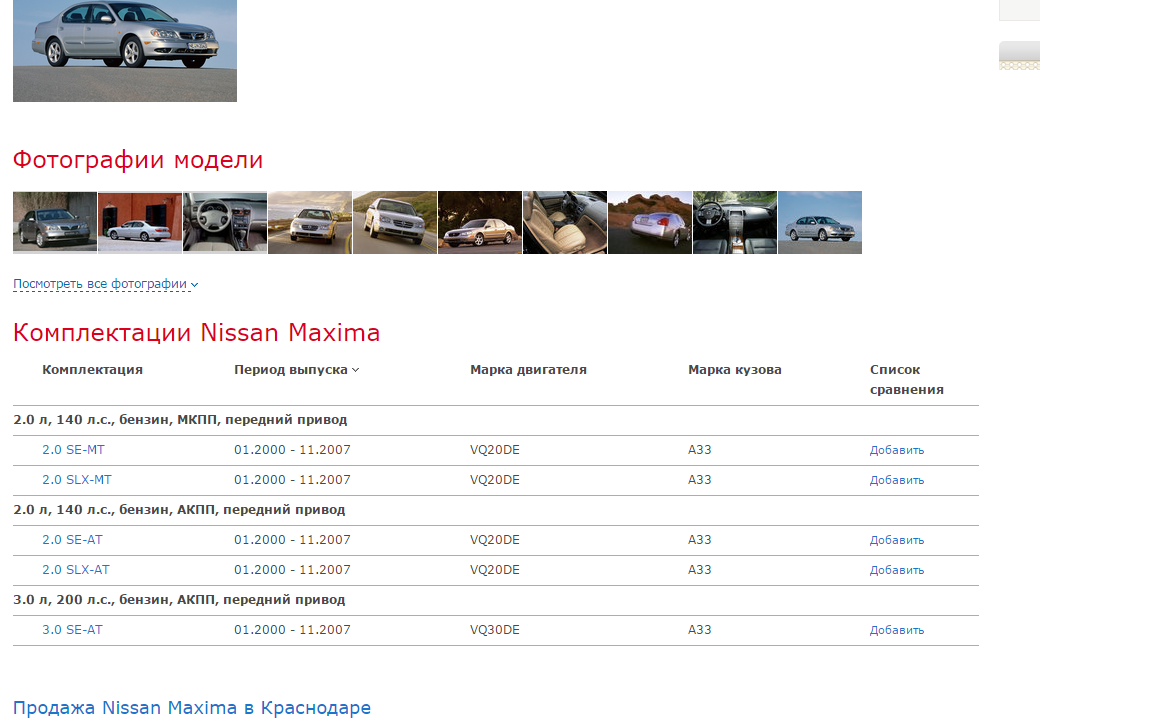Viewport: 1152px width, 727px height.
Task: Open steering wheel interior thumbnail
Action: [x=225, y=223]
